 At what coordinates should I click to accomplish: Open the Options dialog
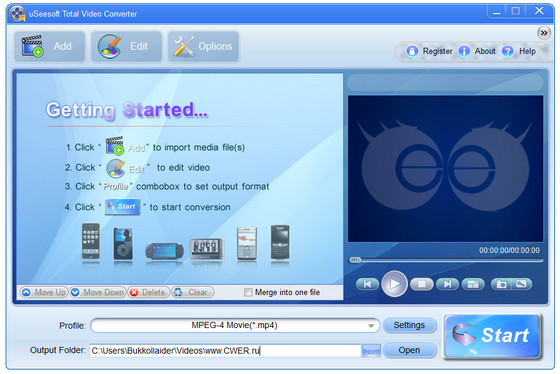coord(203,46)
